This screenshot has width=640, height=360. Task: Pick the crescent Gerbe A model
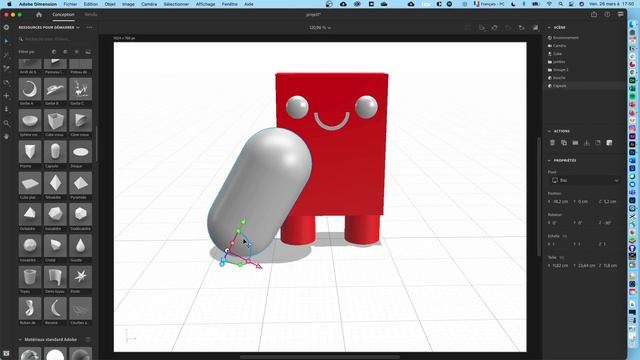point(30,89)
